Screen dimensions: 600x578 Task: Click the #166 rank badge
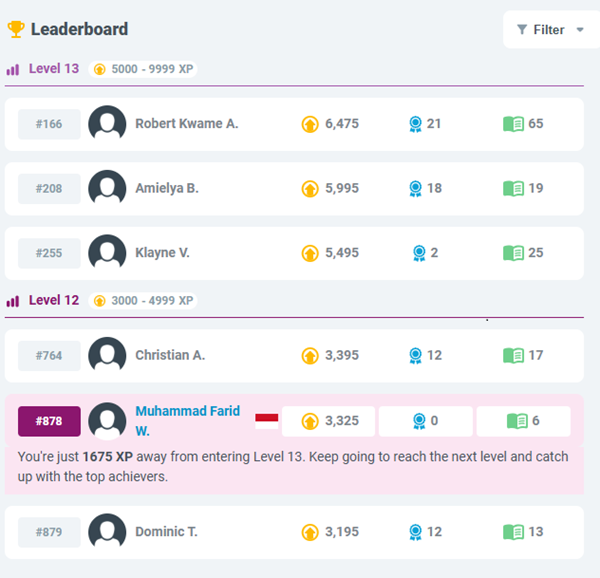49,124
